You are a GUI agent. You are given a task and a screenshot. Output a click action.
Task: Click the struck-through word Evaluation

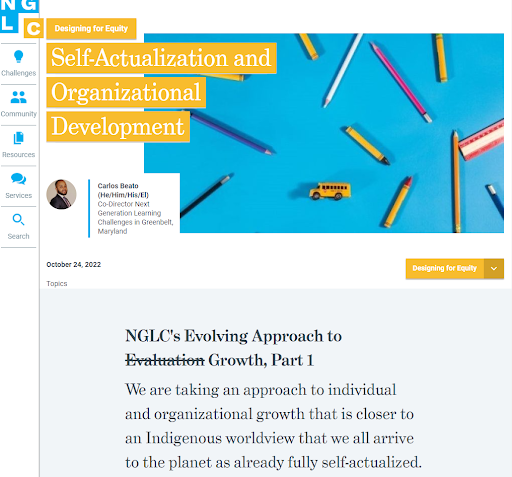(165, 360)
